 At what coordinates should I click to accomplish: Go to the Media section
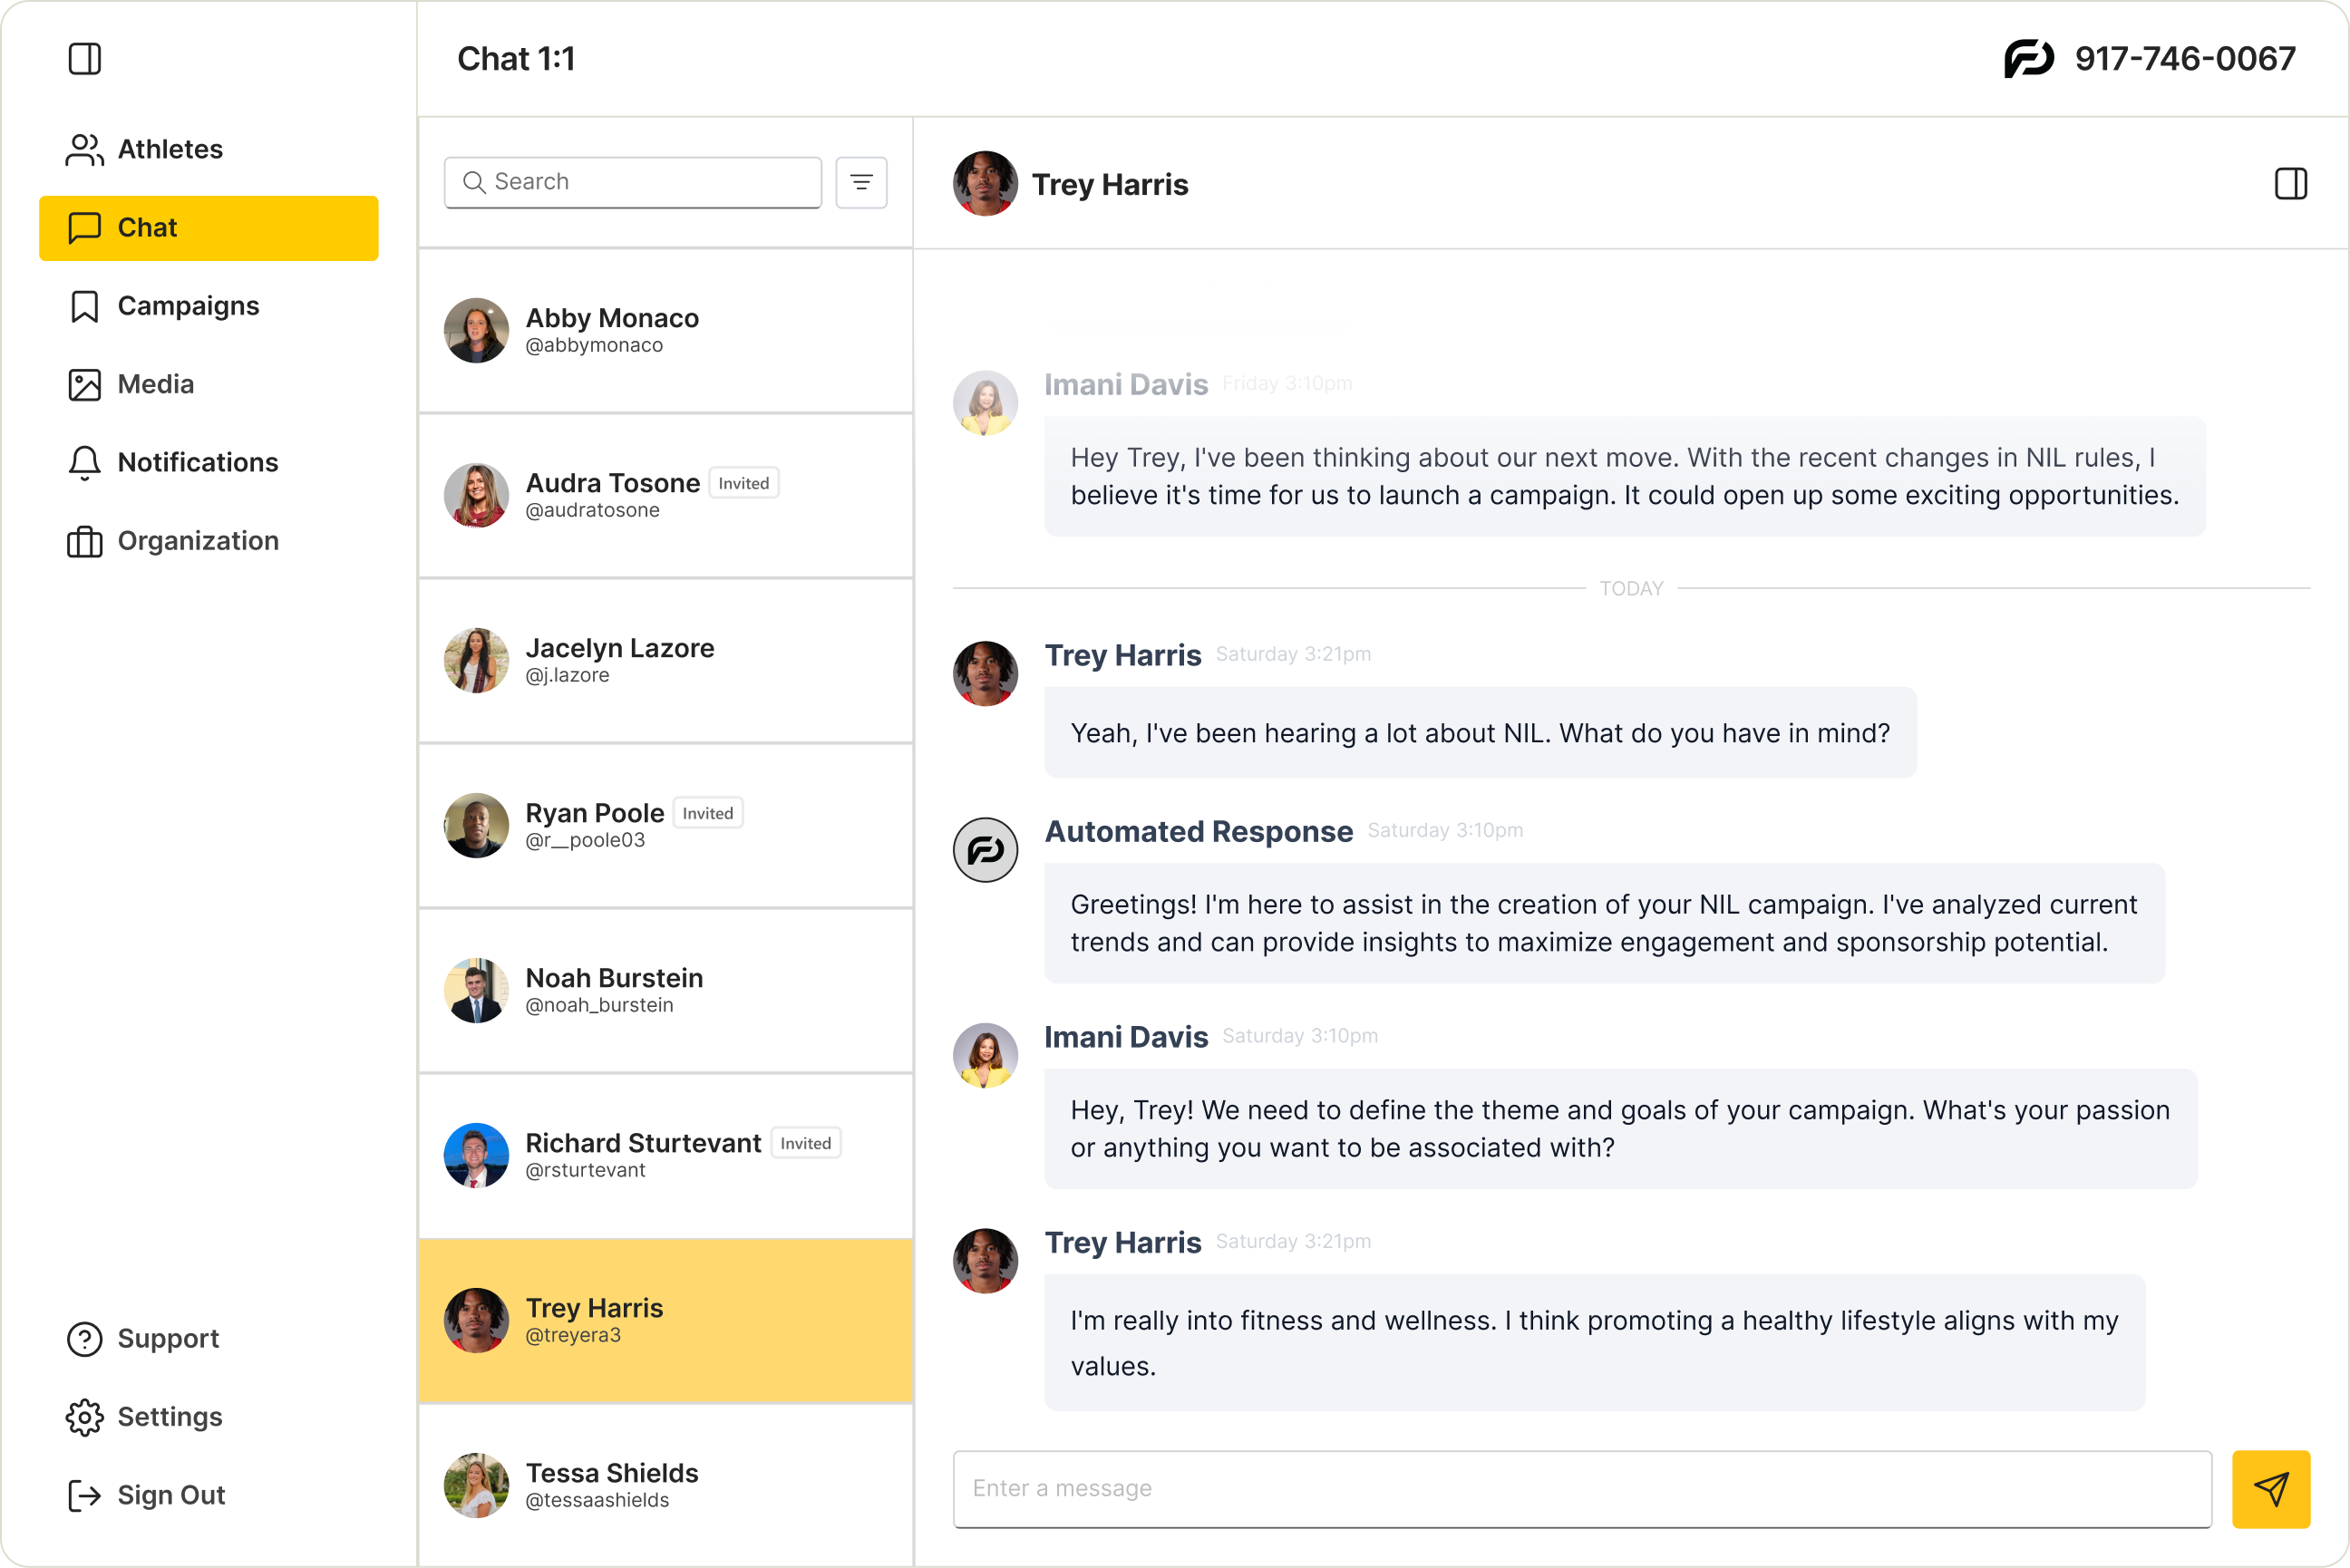point(208,384)
